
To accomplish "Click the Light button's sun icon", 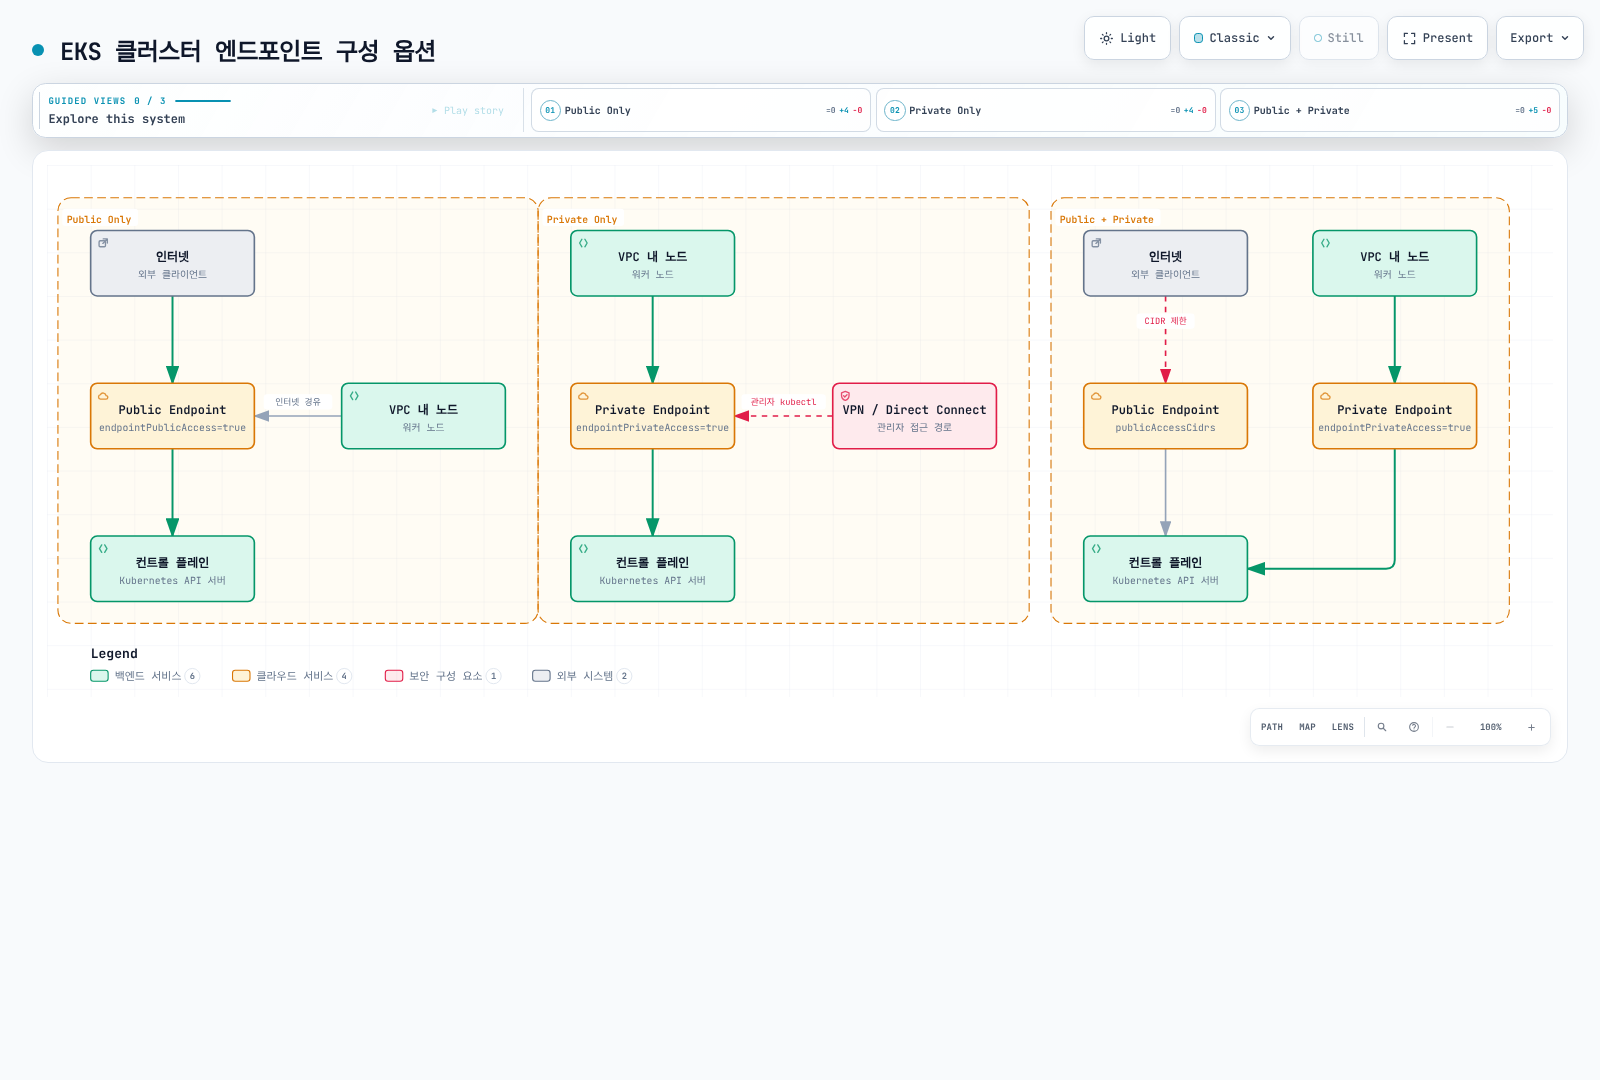I will click(x=1106, y=38).
